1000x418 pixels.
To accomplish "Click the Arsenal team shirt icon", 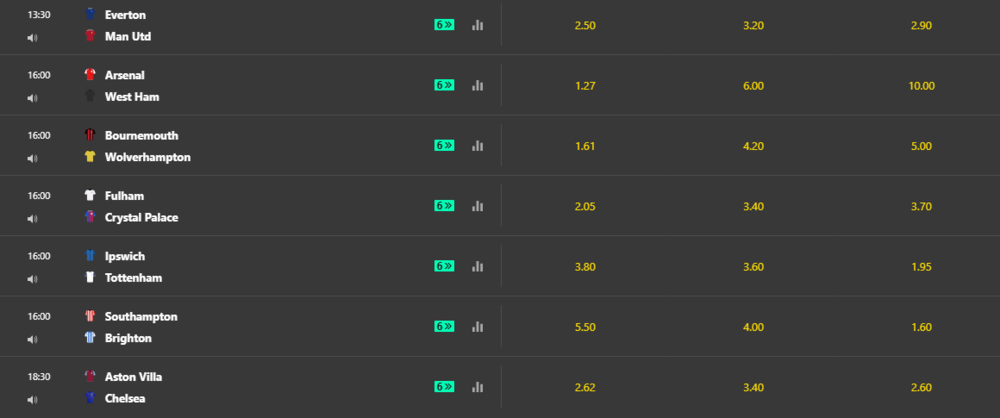I will pos(90,75).
